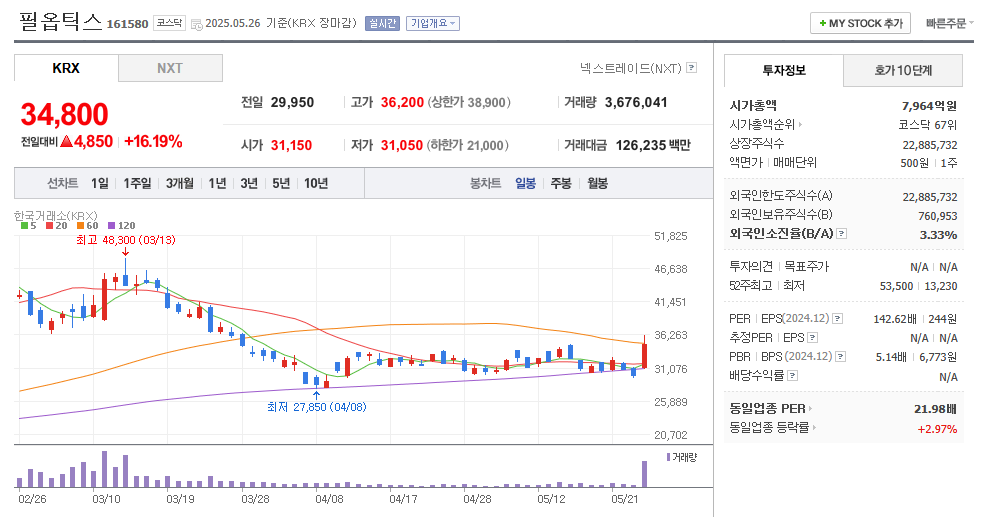Image resolution: width=987 pixels, height=517 pixels.
Task: Click the 코스닥 market badge
Action: (x=169, y=23)
